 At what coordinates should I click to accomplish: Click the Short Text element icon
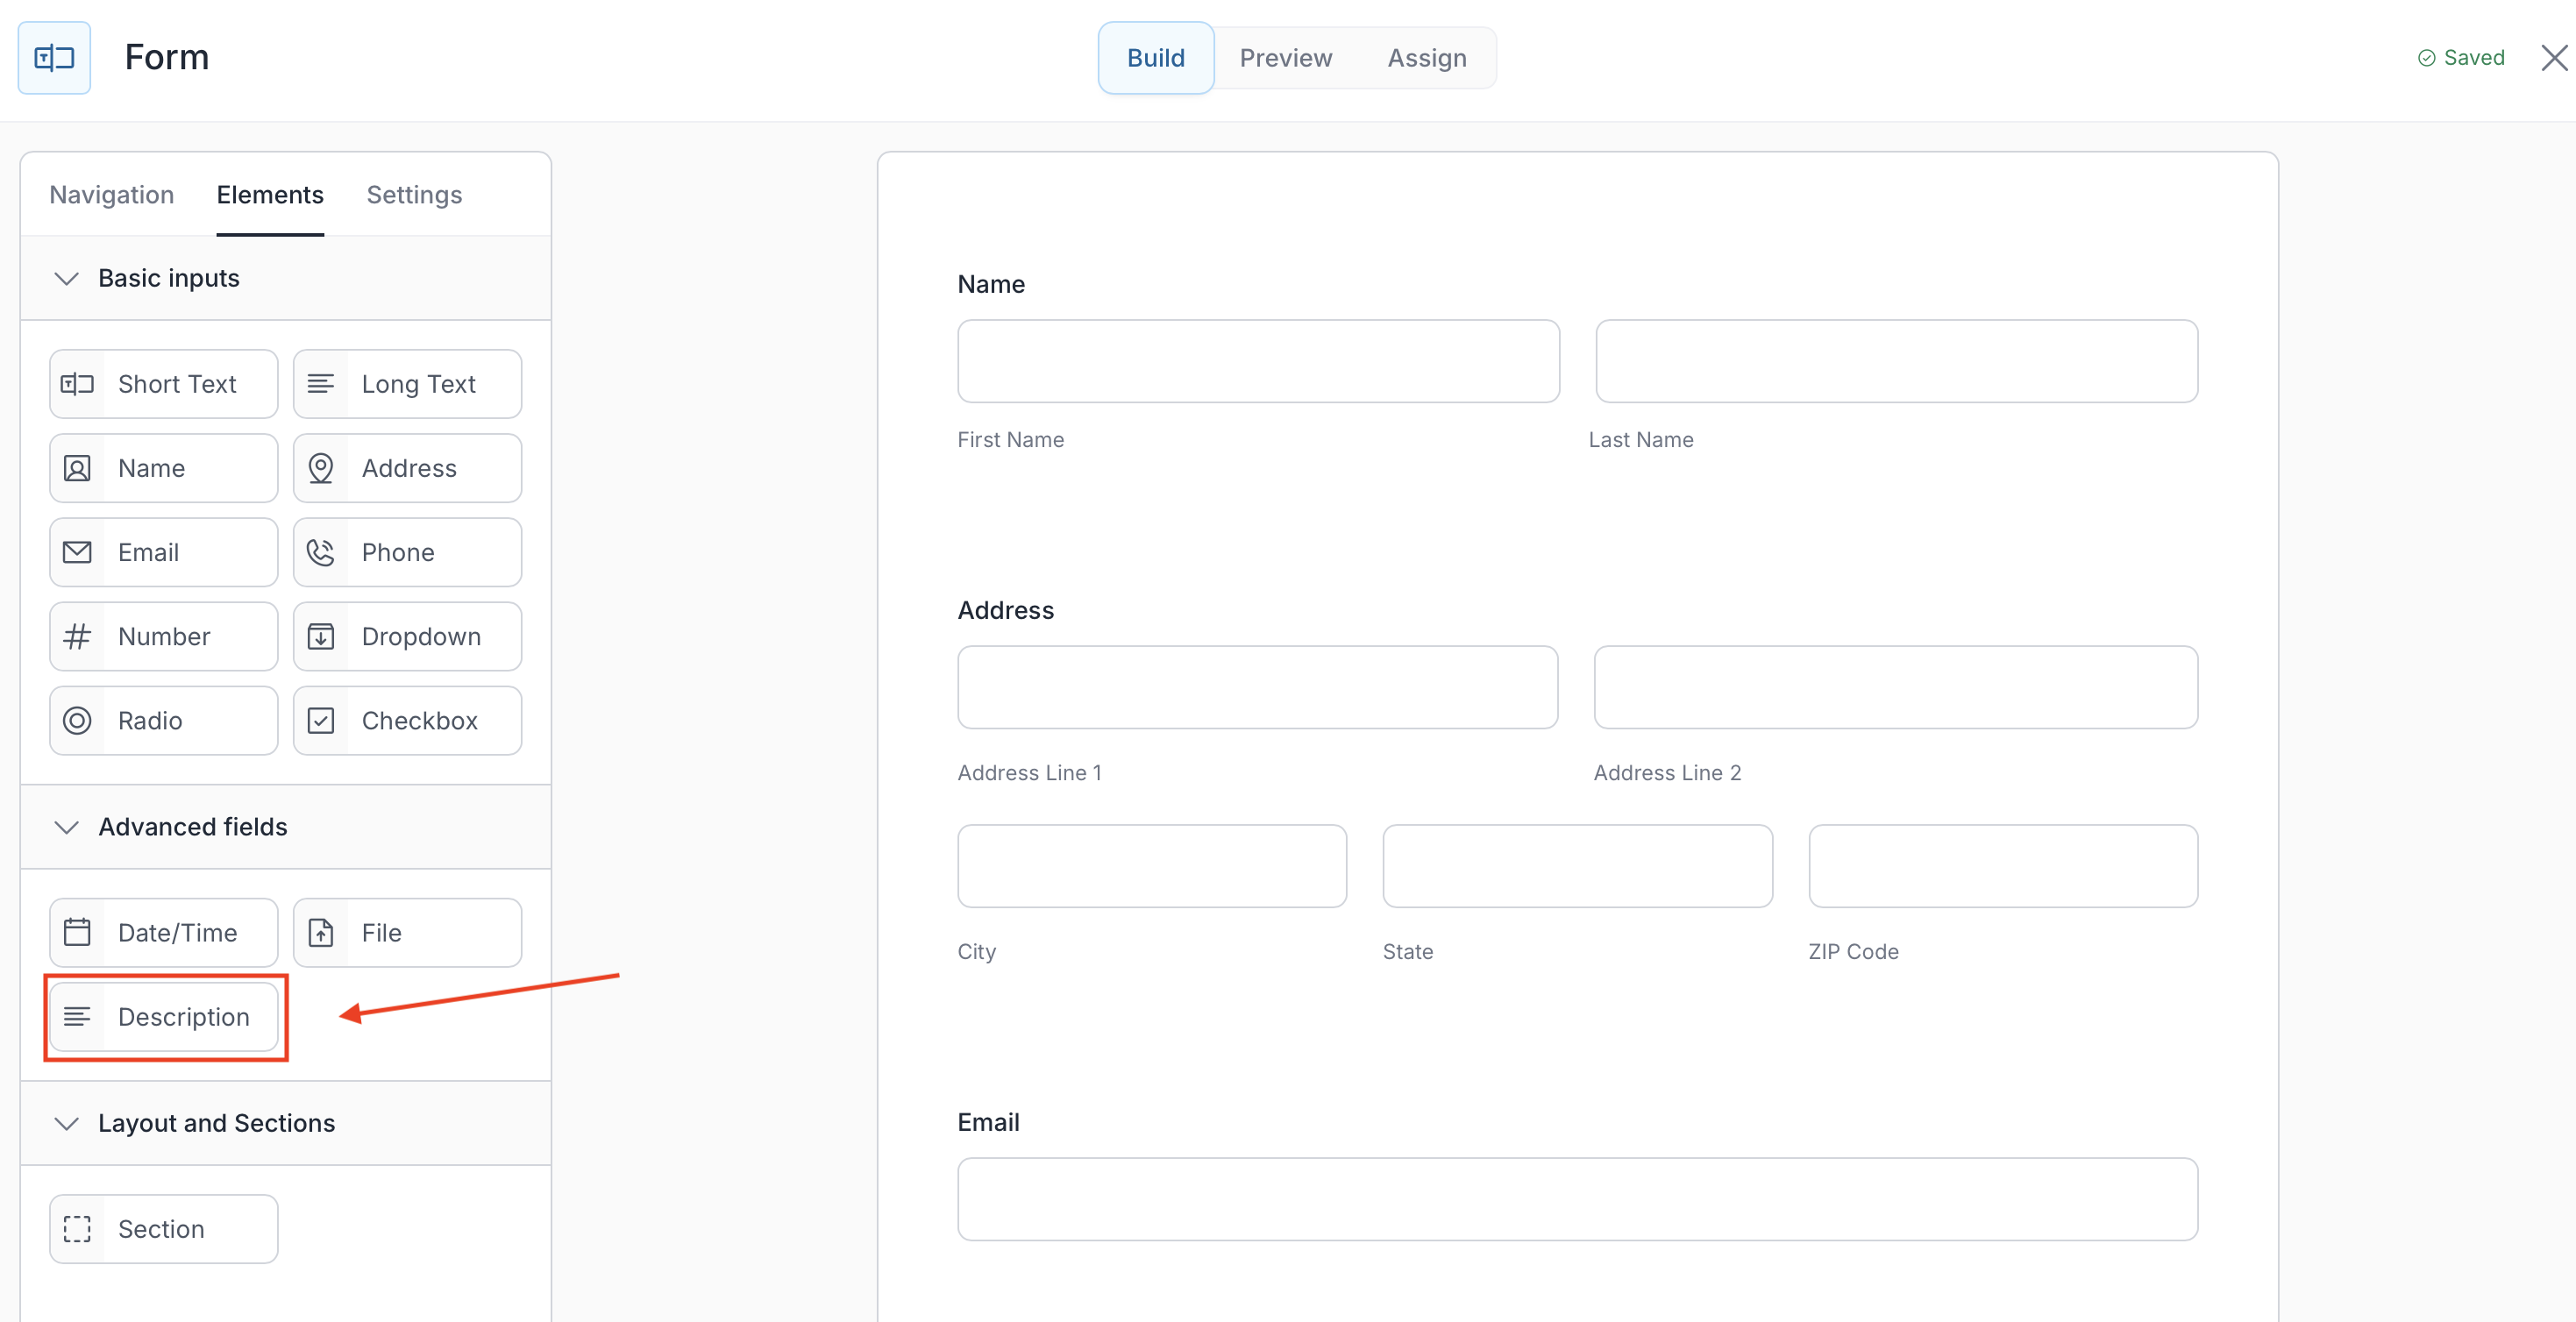click(x=77, y=384)
